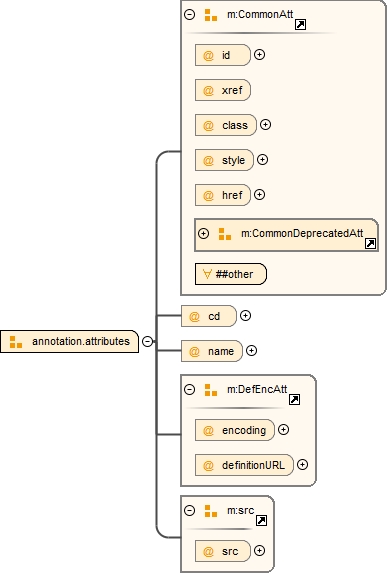The width and height of the screenshot is (388, 574).
Task: Collapse the m:CommonAtt group
Action: pos(190,15)
